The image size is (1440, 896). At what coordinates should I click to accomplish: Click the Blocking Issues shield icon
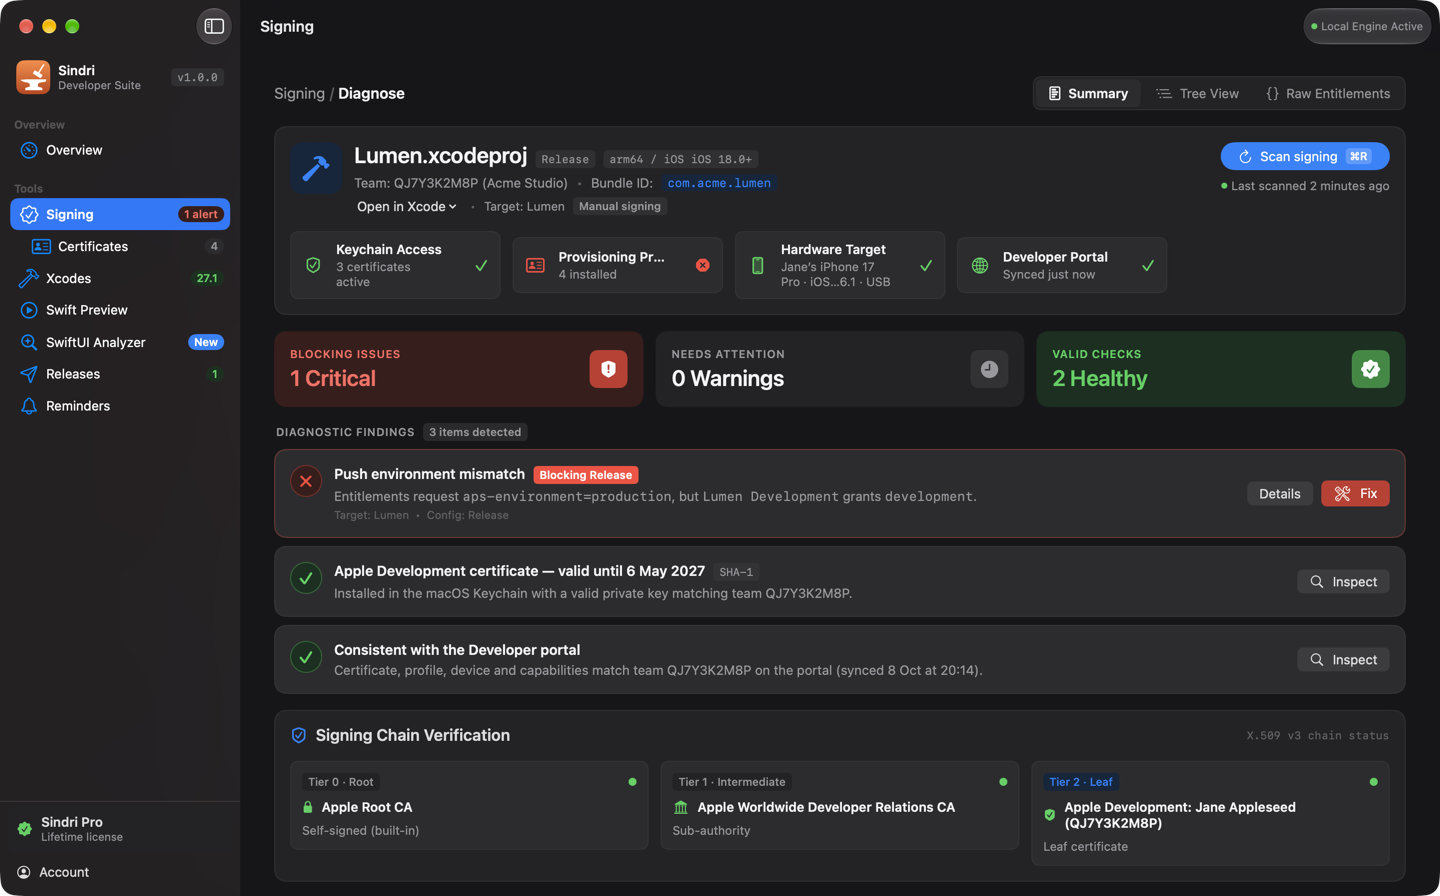(608, 369)
